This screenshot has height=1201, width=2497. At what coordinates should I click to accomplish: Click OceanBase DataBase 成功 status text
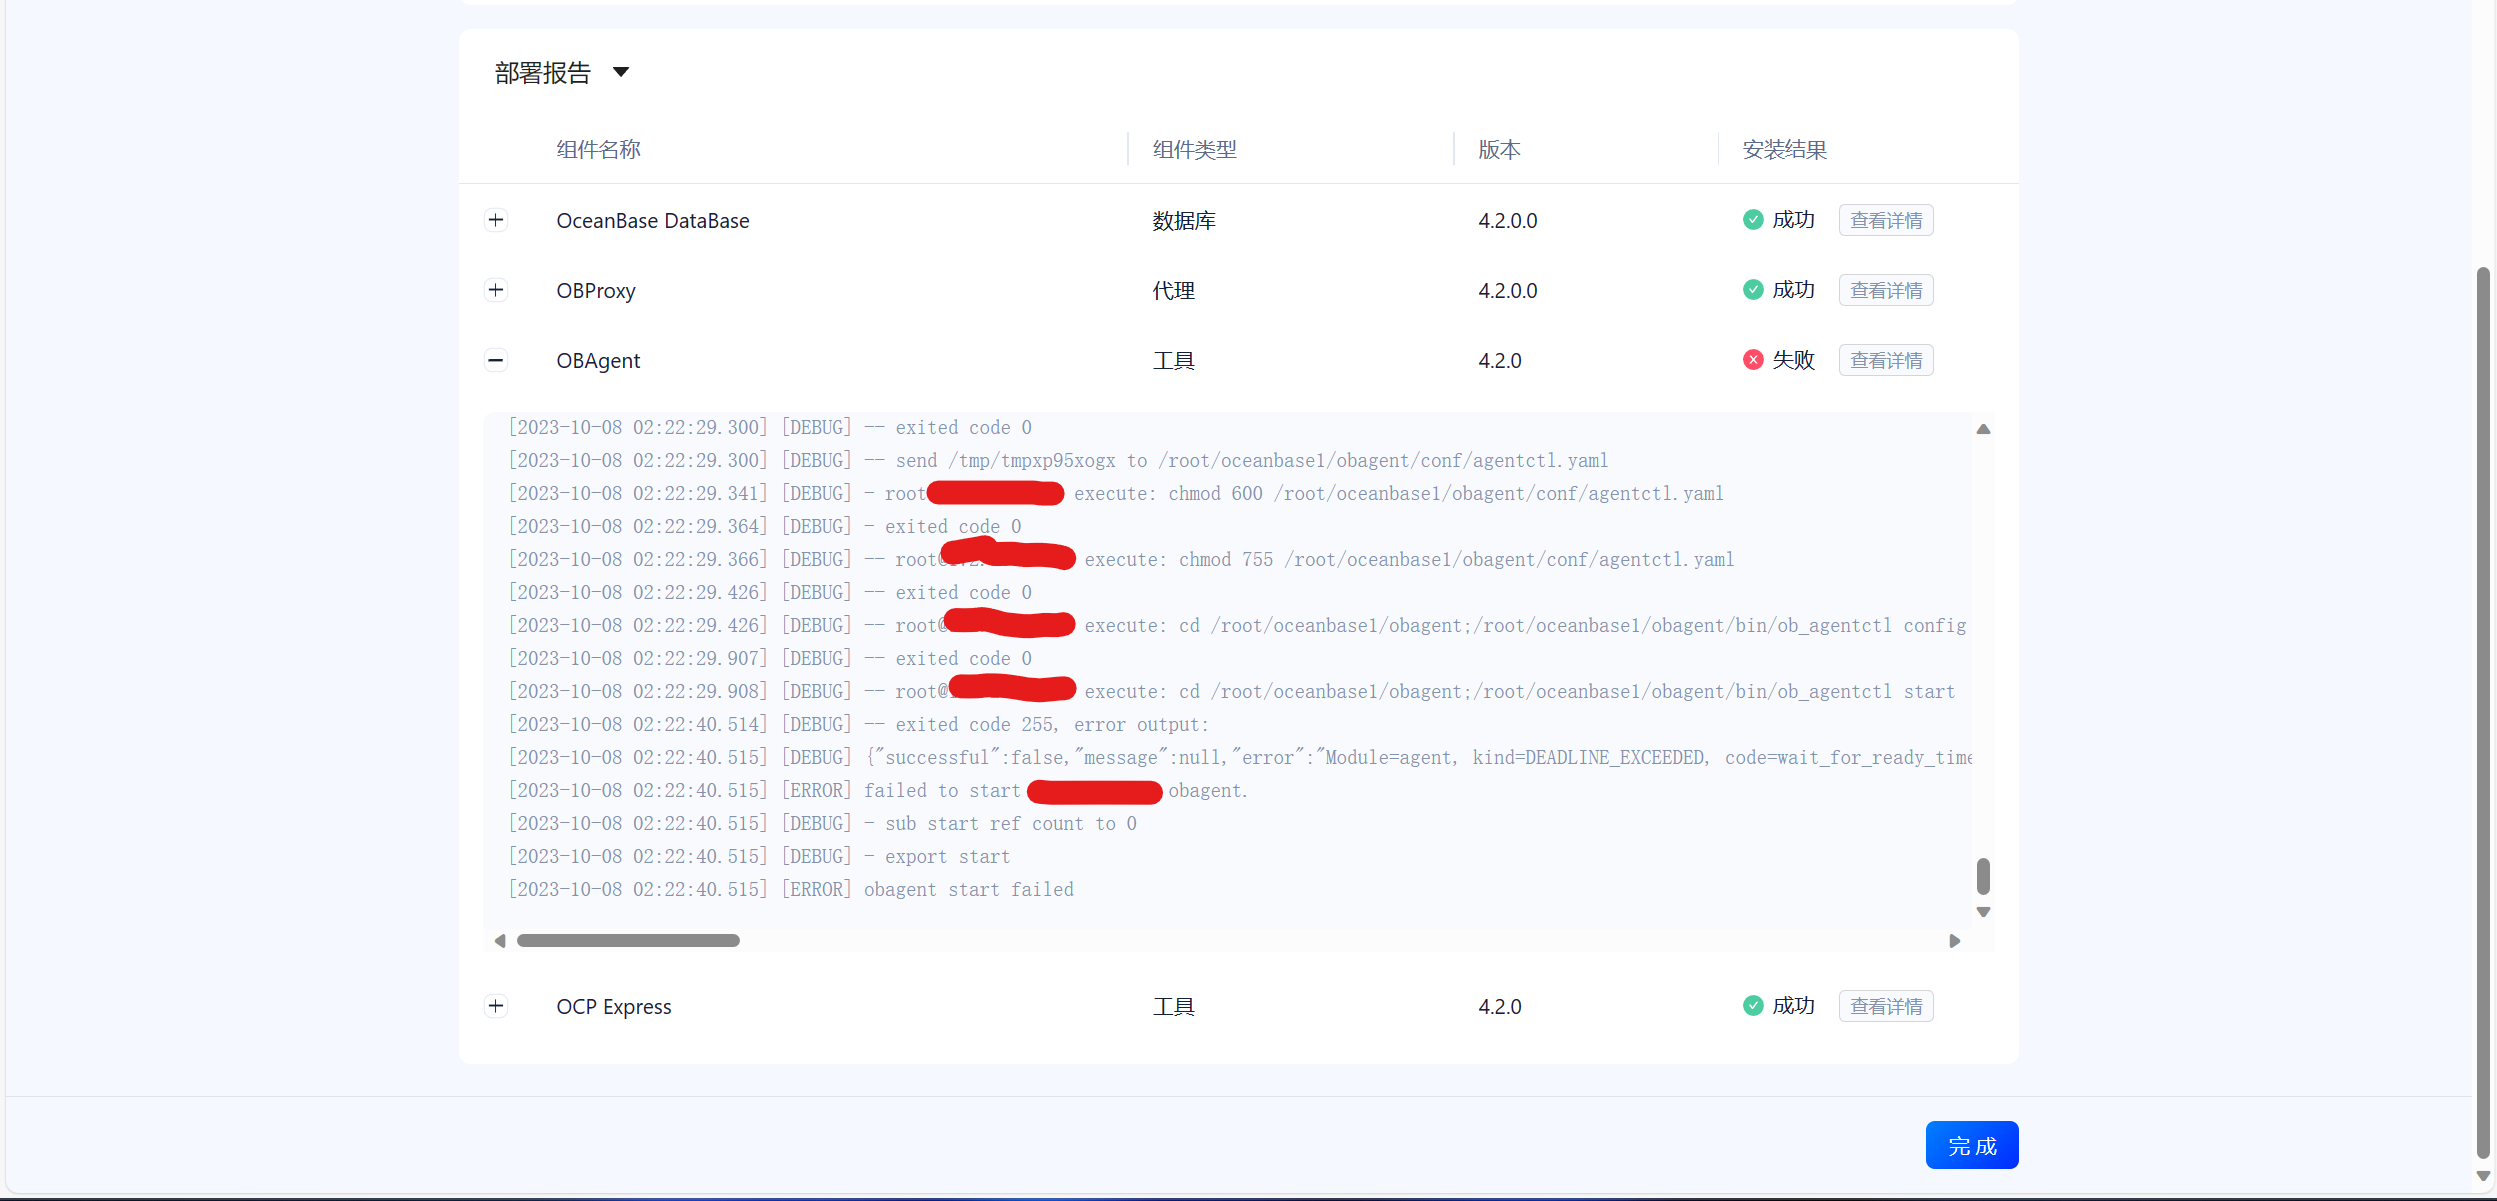(1793, 220)
